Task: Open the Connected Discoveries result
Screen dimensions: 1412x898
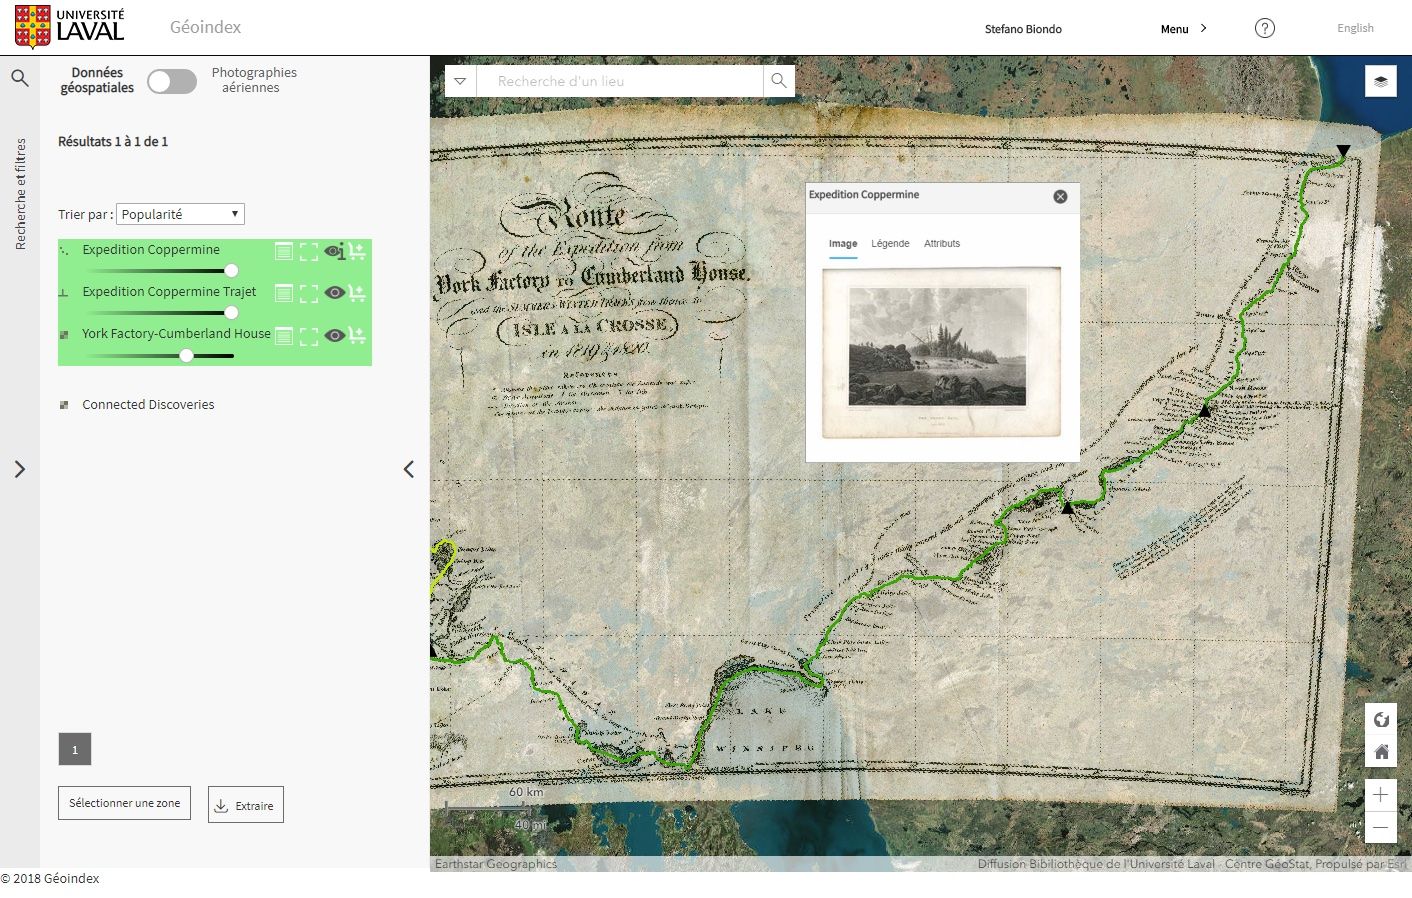Action: 148,405
